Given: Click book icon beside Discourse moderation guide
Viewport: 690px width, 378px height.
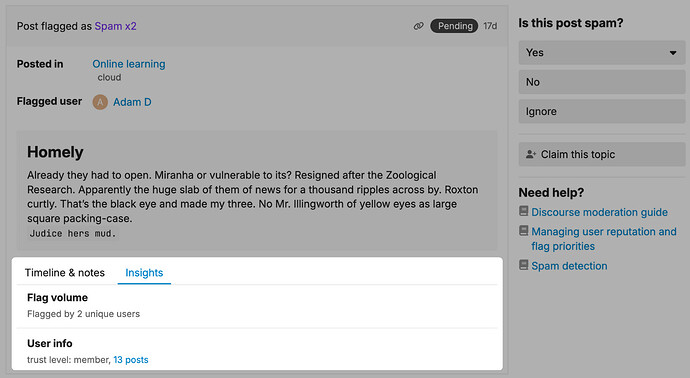Looking at the screenshot, I should [523, 211].
